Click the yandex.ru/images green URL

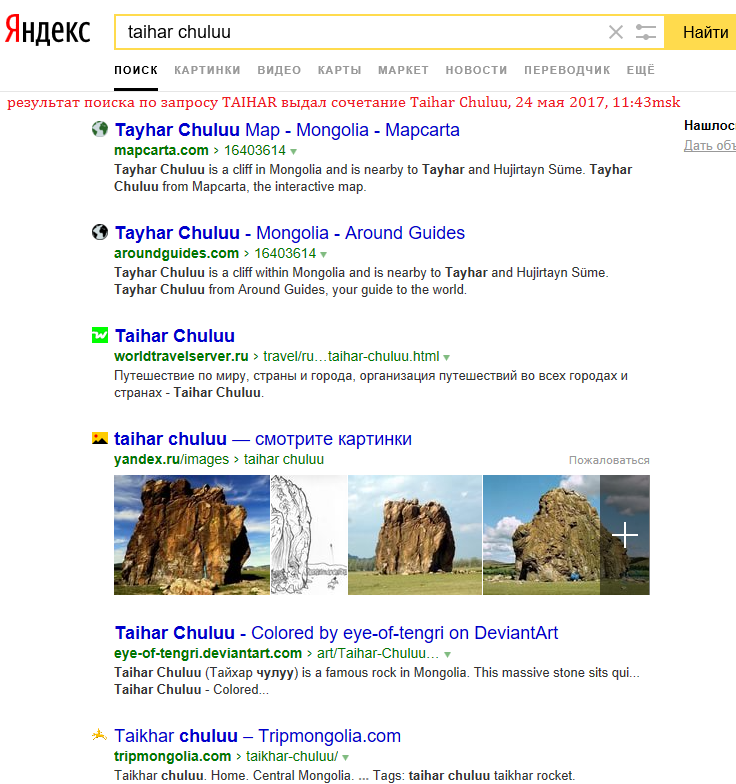(x=171, y=459)
